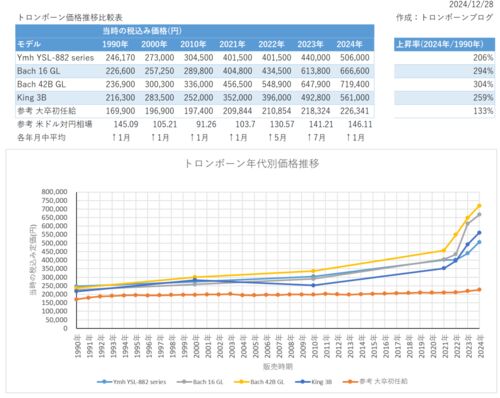Click the Ymh YSL-882 series legend entry
This screenshot has height=398, width=500.
click(x=131, y=382)
